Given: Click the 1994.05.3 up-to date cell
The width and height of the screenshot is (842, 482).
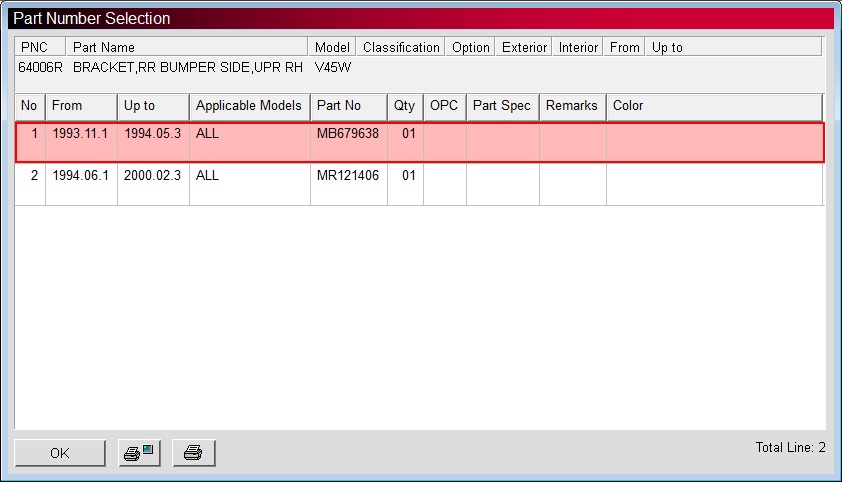Looking at the screenshot, I should pos(153,133).
